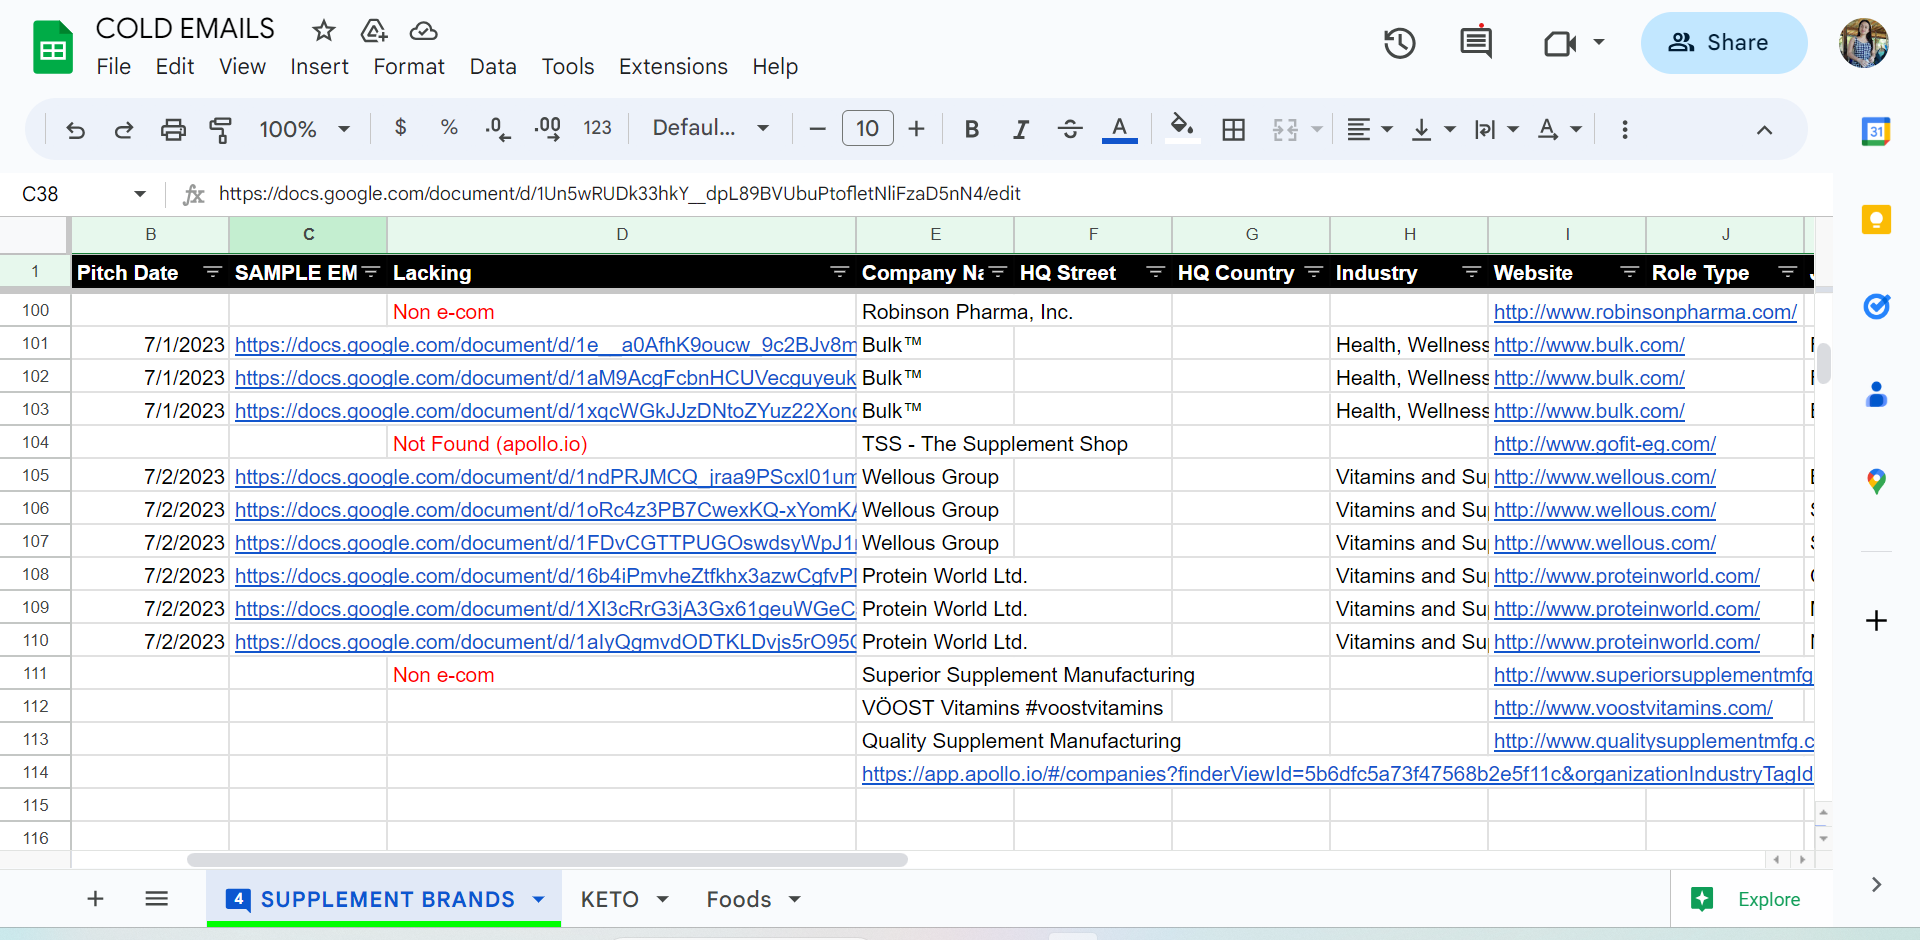Viewport: 1920px width, 940px height.
Task: Open the Explore panel
Action: (x=1746, y=899)
